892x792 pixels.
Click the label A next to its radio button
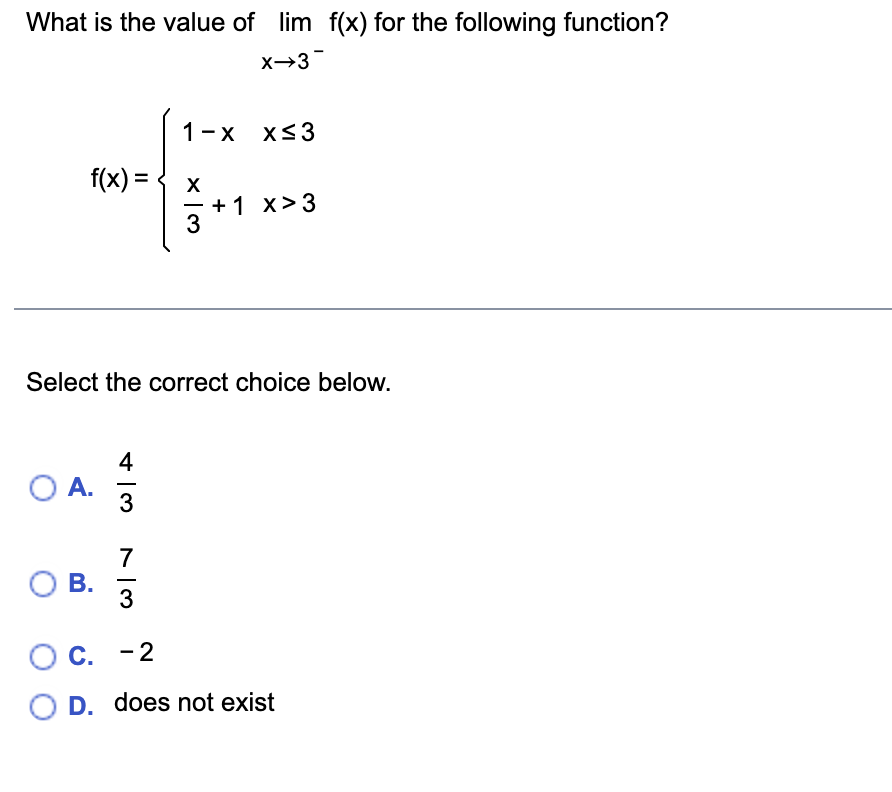tap(81, 488)
